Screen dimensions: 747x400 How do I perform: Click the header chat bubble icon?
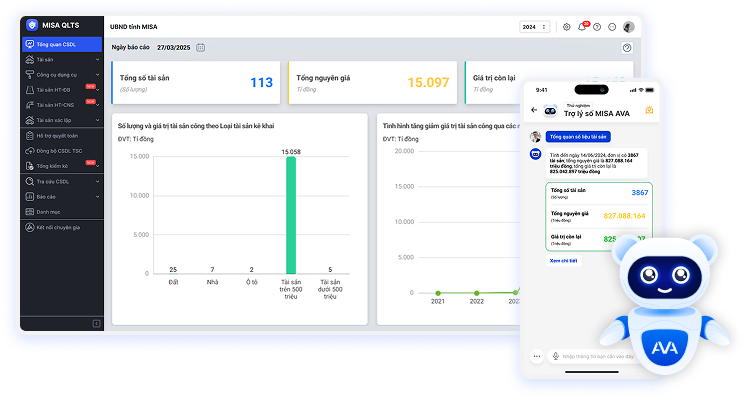point(612,27)
